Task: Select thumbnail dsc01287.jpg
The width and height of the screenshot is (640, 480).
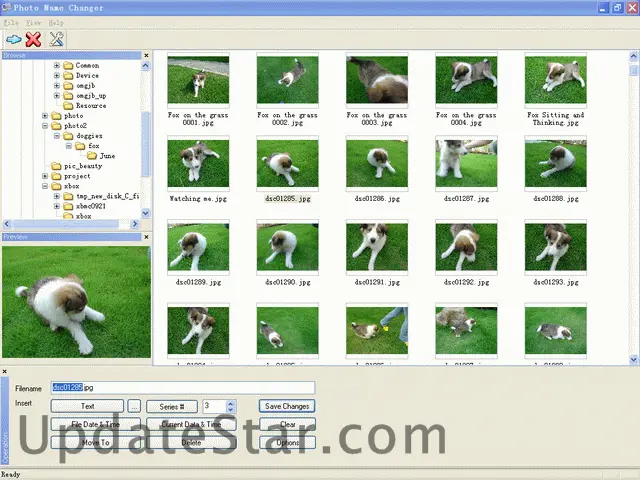Action: (466, 163)
